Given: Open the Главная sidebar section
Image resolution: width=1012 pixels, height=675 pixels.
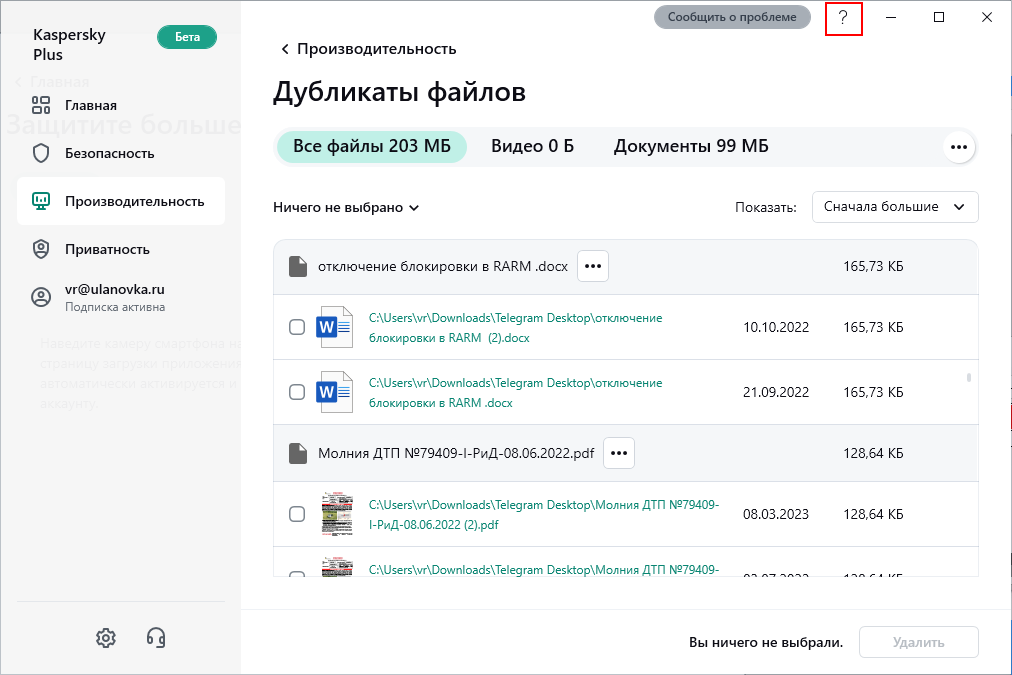Looking at the screenshot, I should point(121,105).
